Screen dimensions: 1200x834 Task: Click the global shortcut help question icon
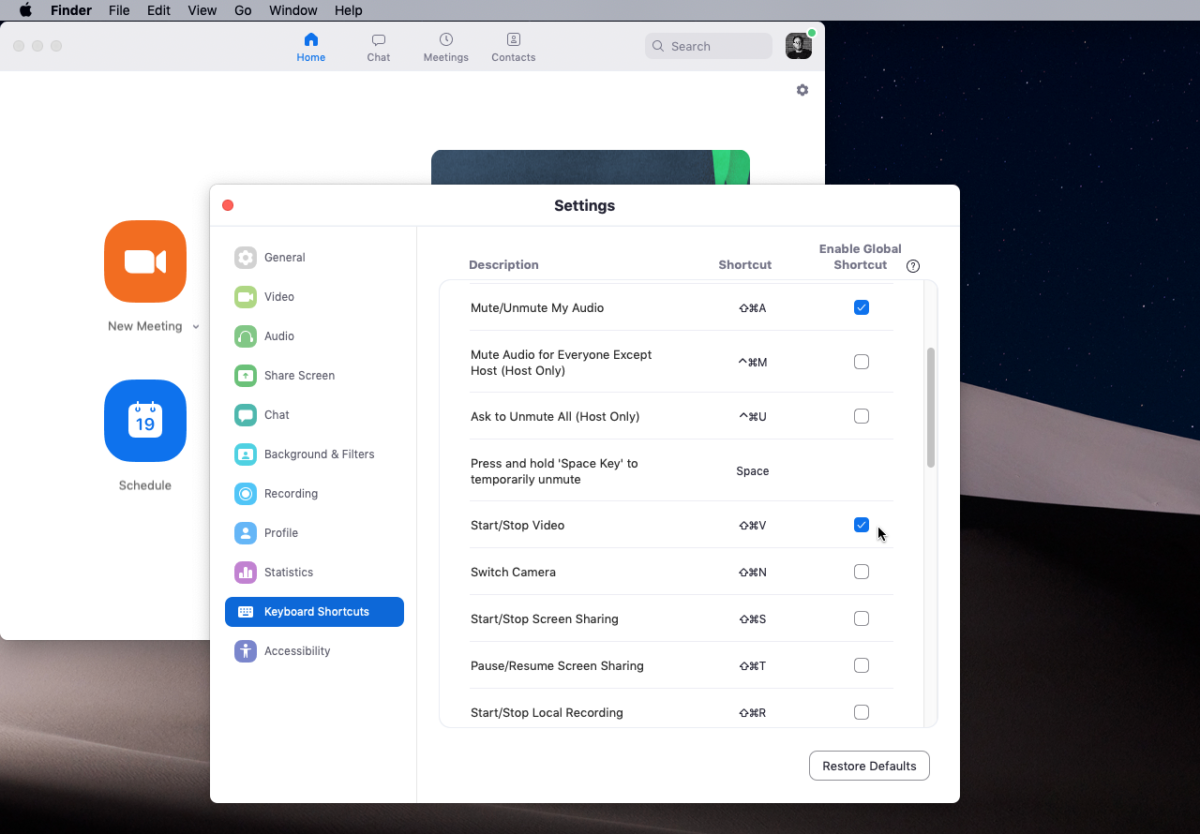913,266
